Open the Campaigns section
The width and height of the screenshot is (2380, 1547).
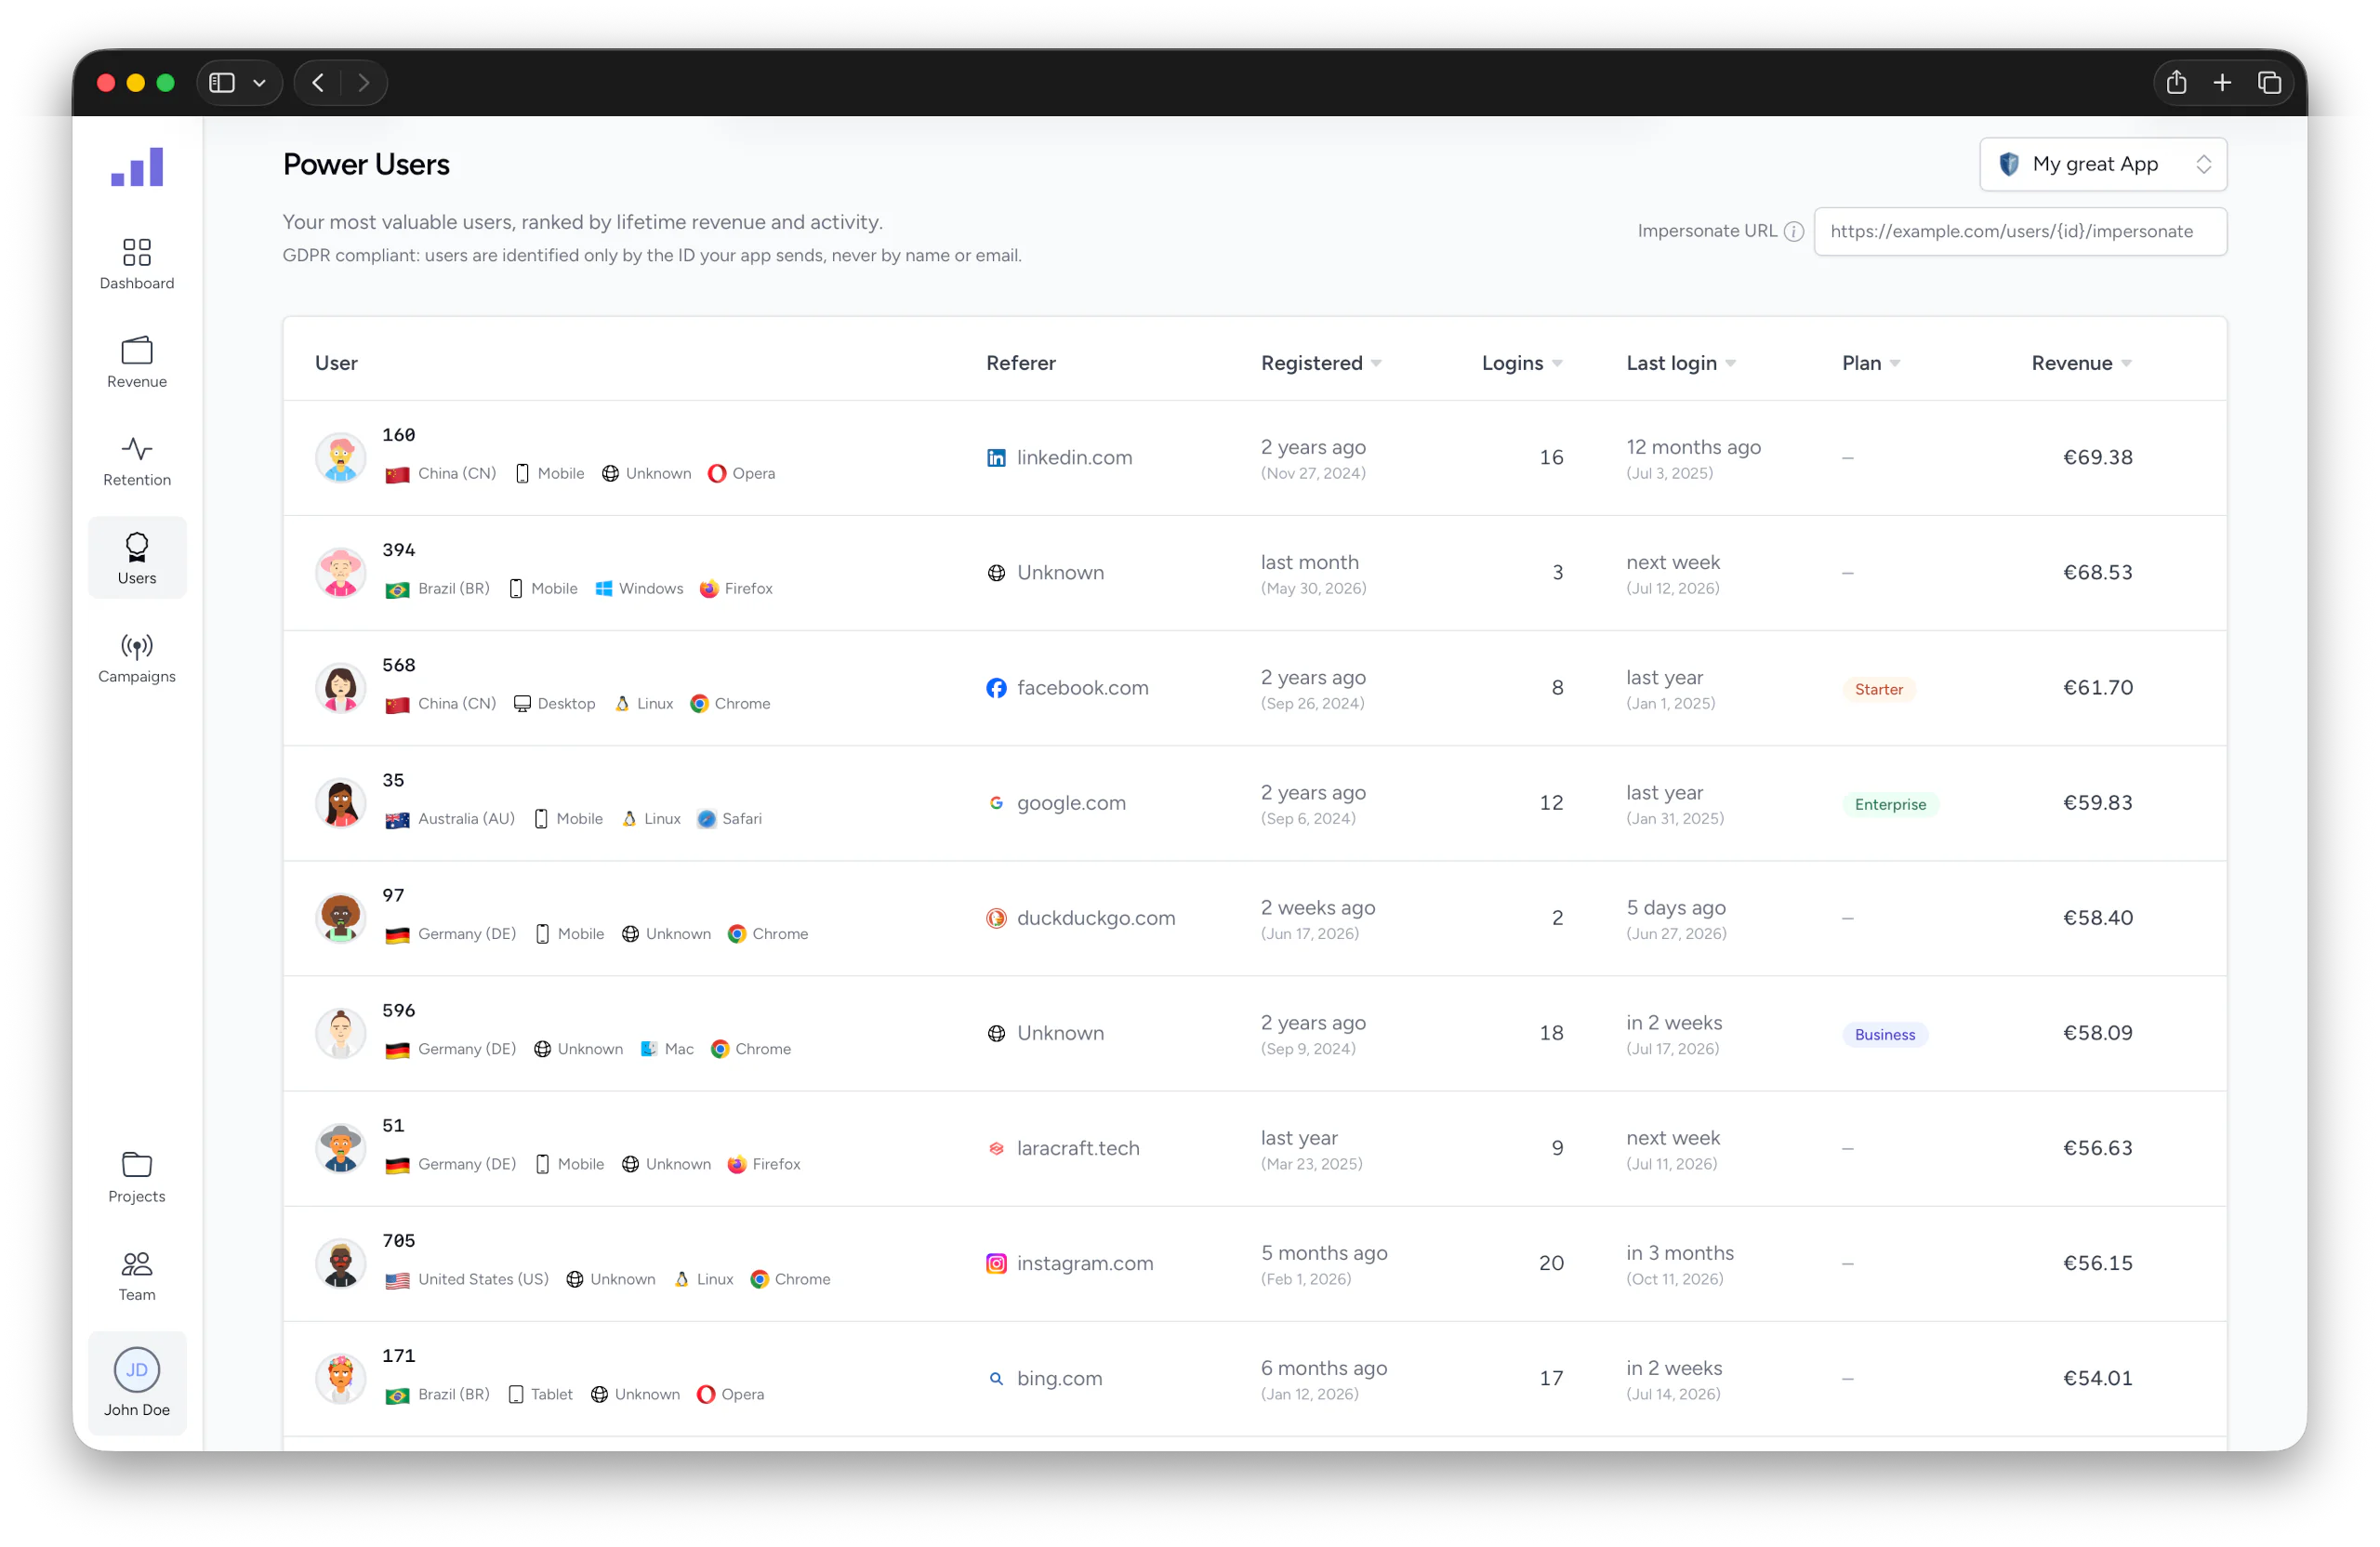click(137, 657)
